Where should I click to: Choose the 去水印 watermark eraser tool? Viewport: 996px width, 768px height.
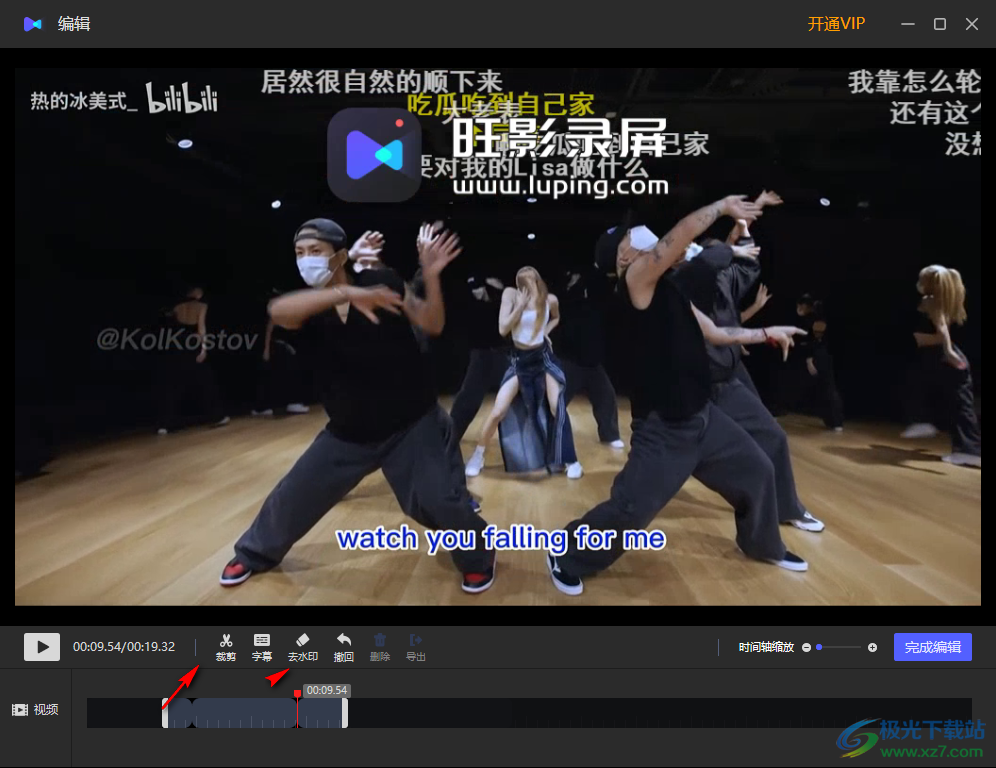(x=302, y=647)
